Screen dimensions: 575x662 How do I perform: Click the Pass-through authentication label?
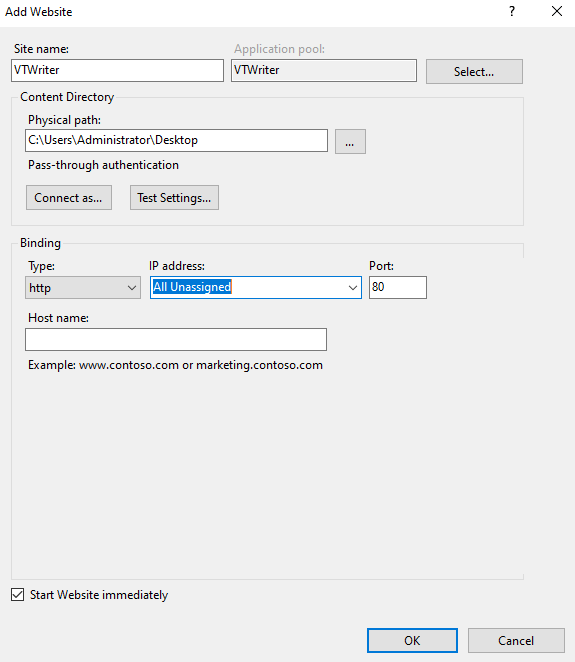pos(103,165)
